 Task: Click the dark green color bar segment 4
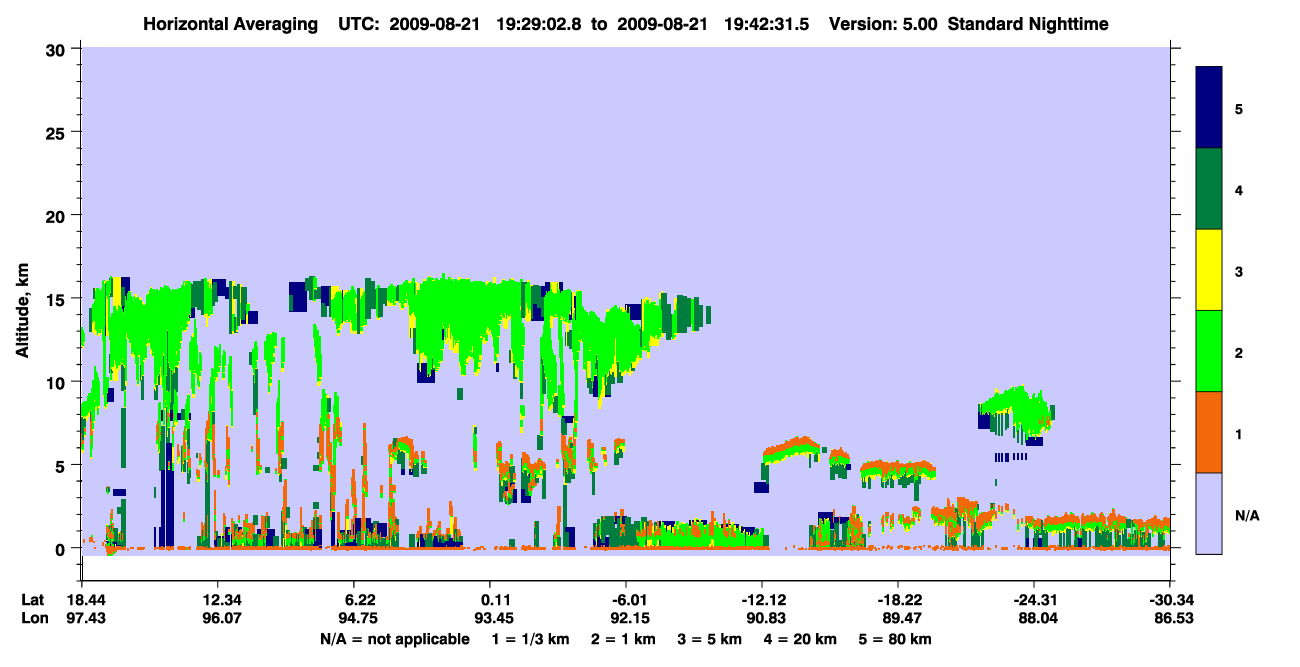click(x=1209, y=189)
